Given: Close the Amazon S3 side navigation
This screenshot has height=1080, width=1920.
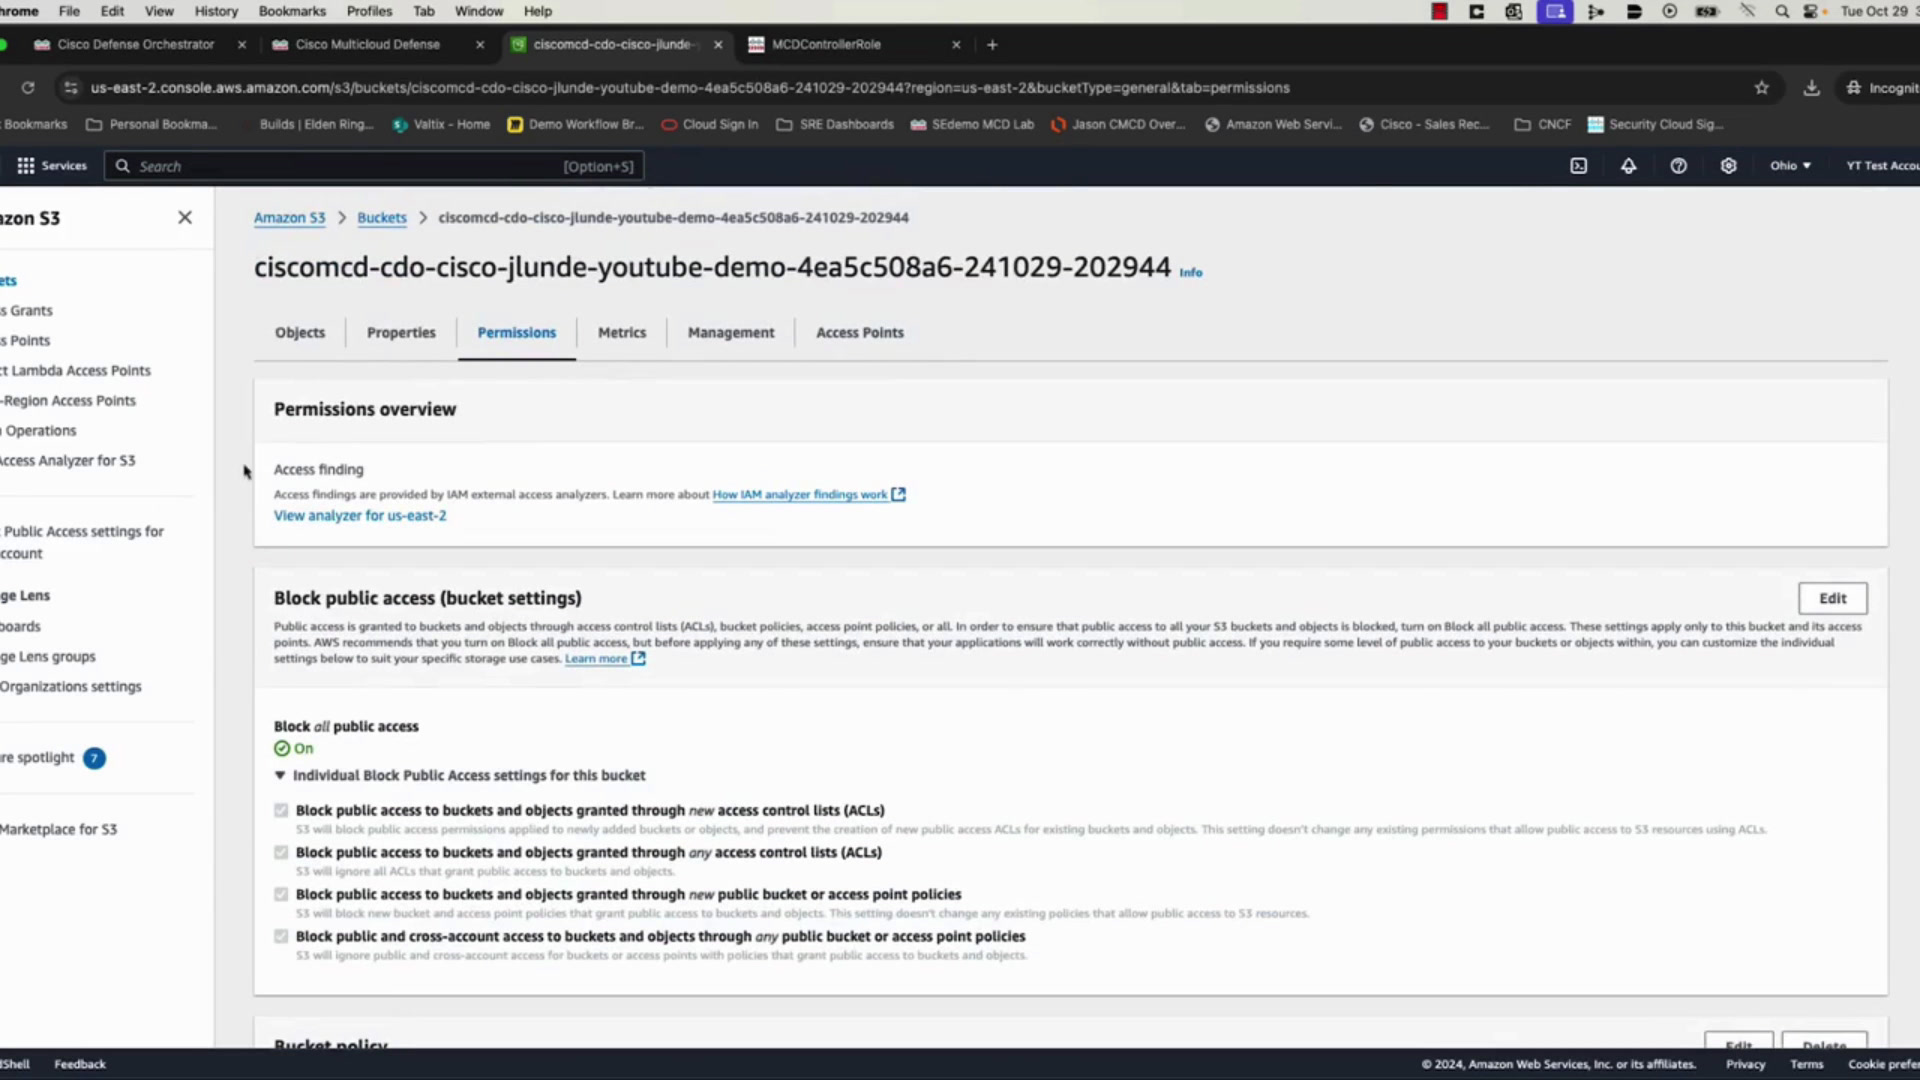Looking at the screenshot, I should click(185, 217).
